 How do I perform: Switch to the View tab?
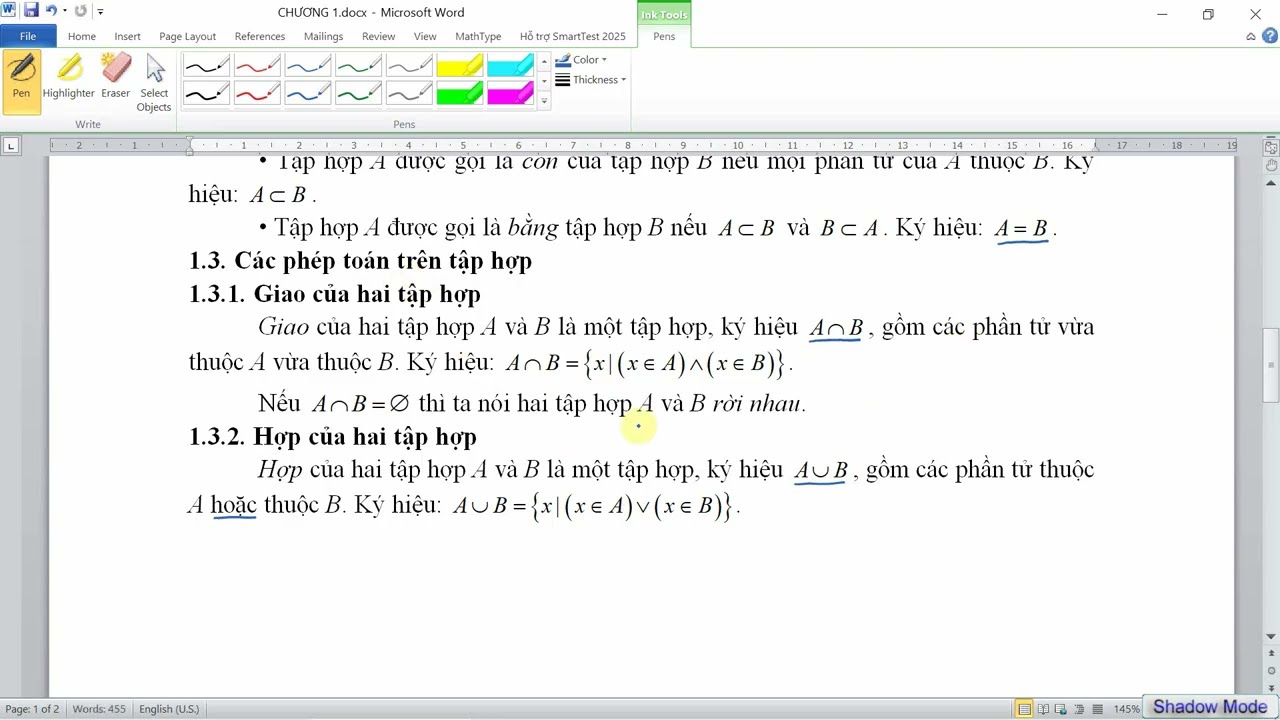tap(425, 36)
